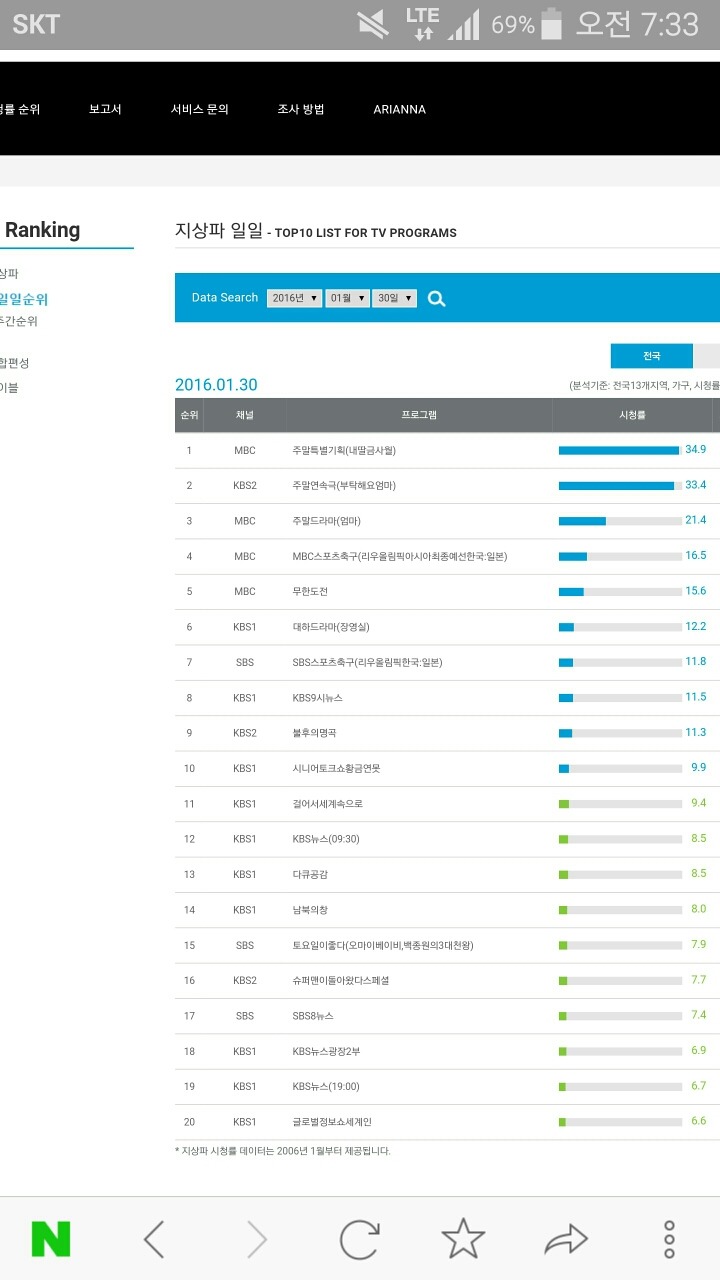Select the 전국 tab
Screen dimensions: 720x1280
(652, 356)
